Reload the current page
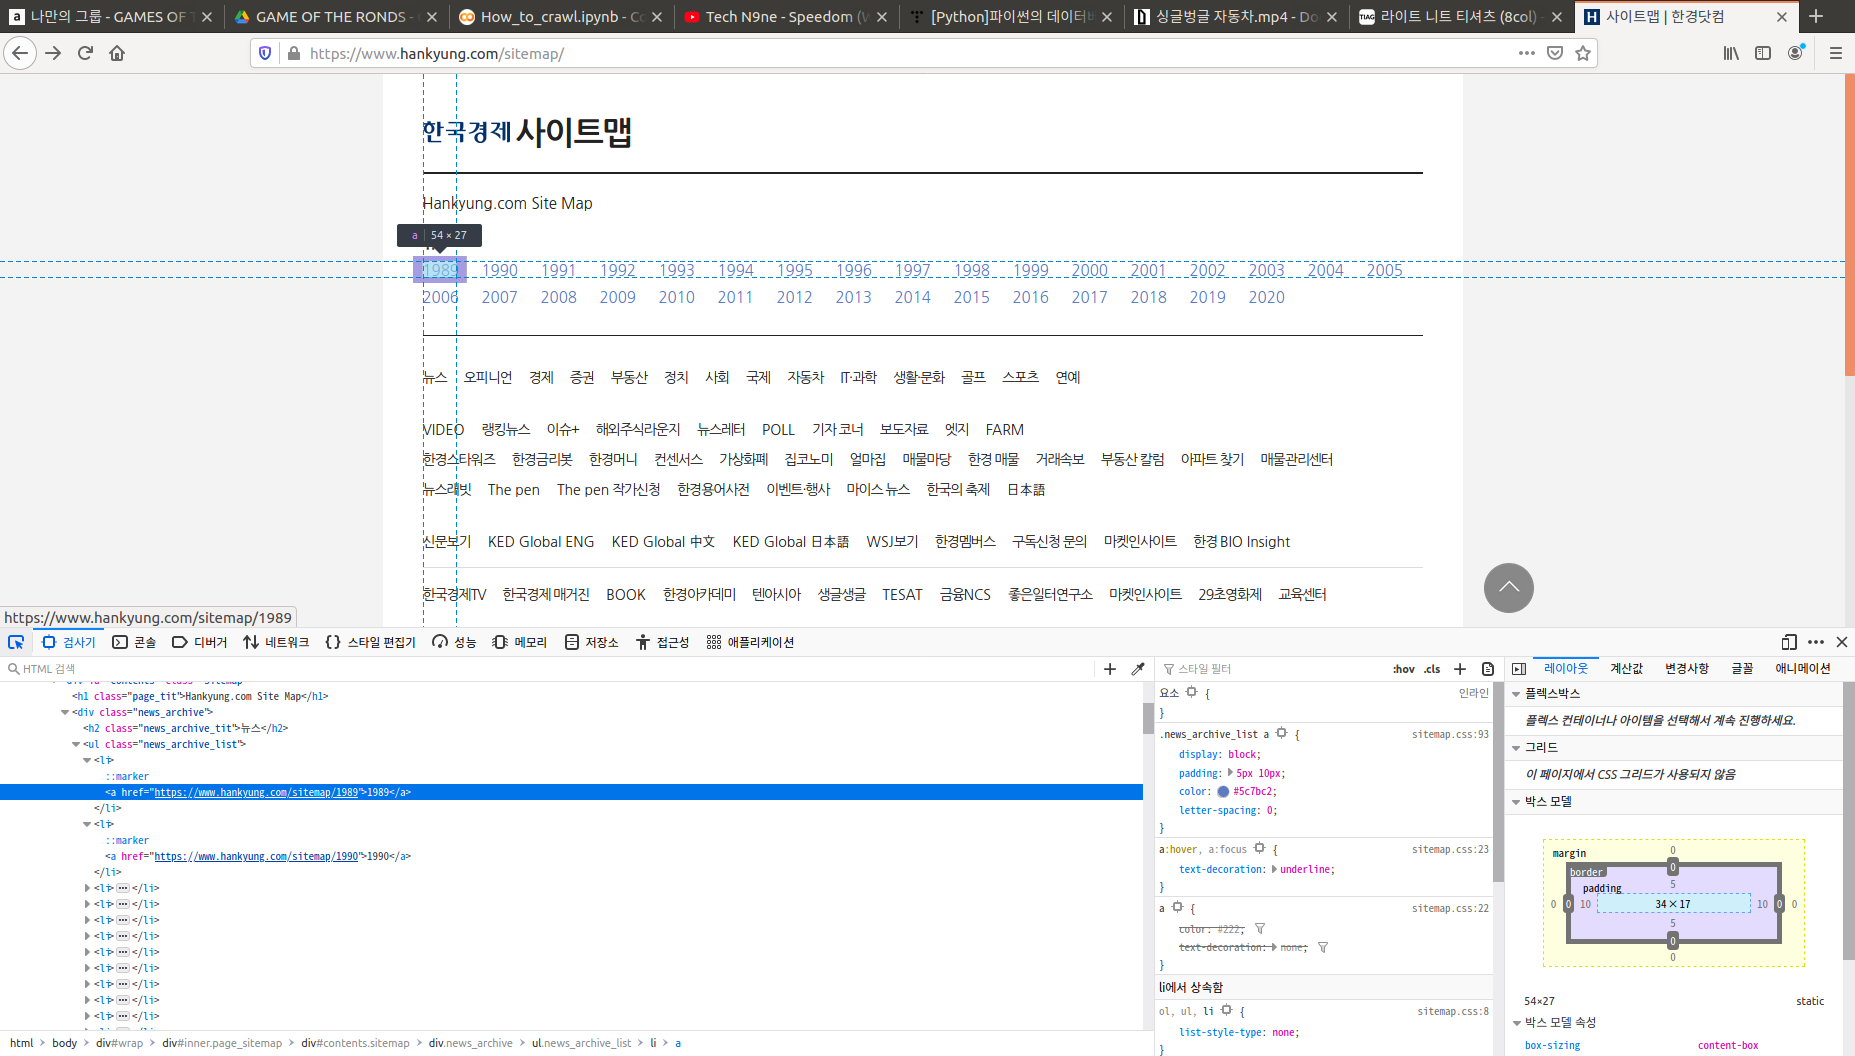This screenshot has width=1855, height=1056. coord(85,53)
